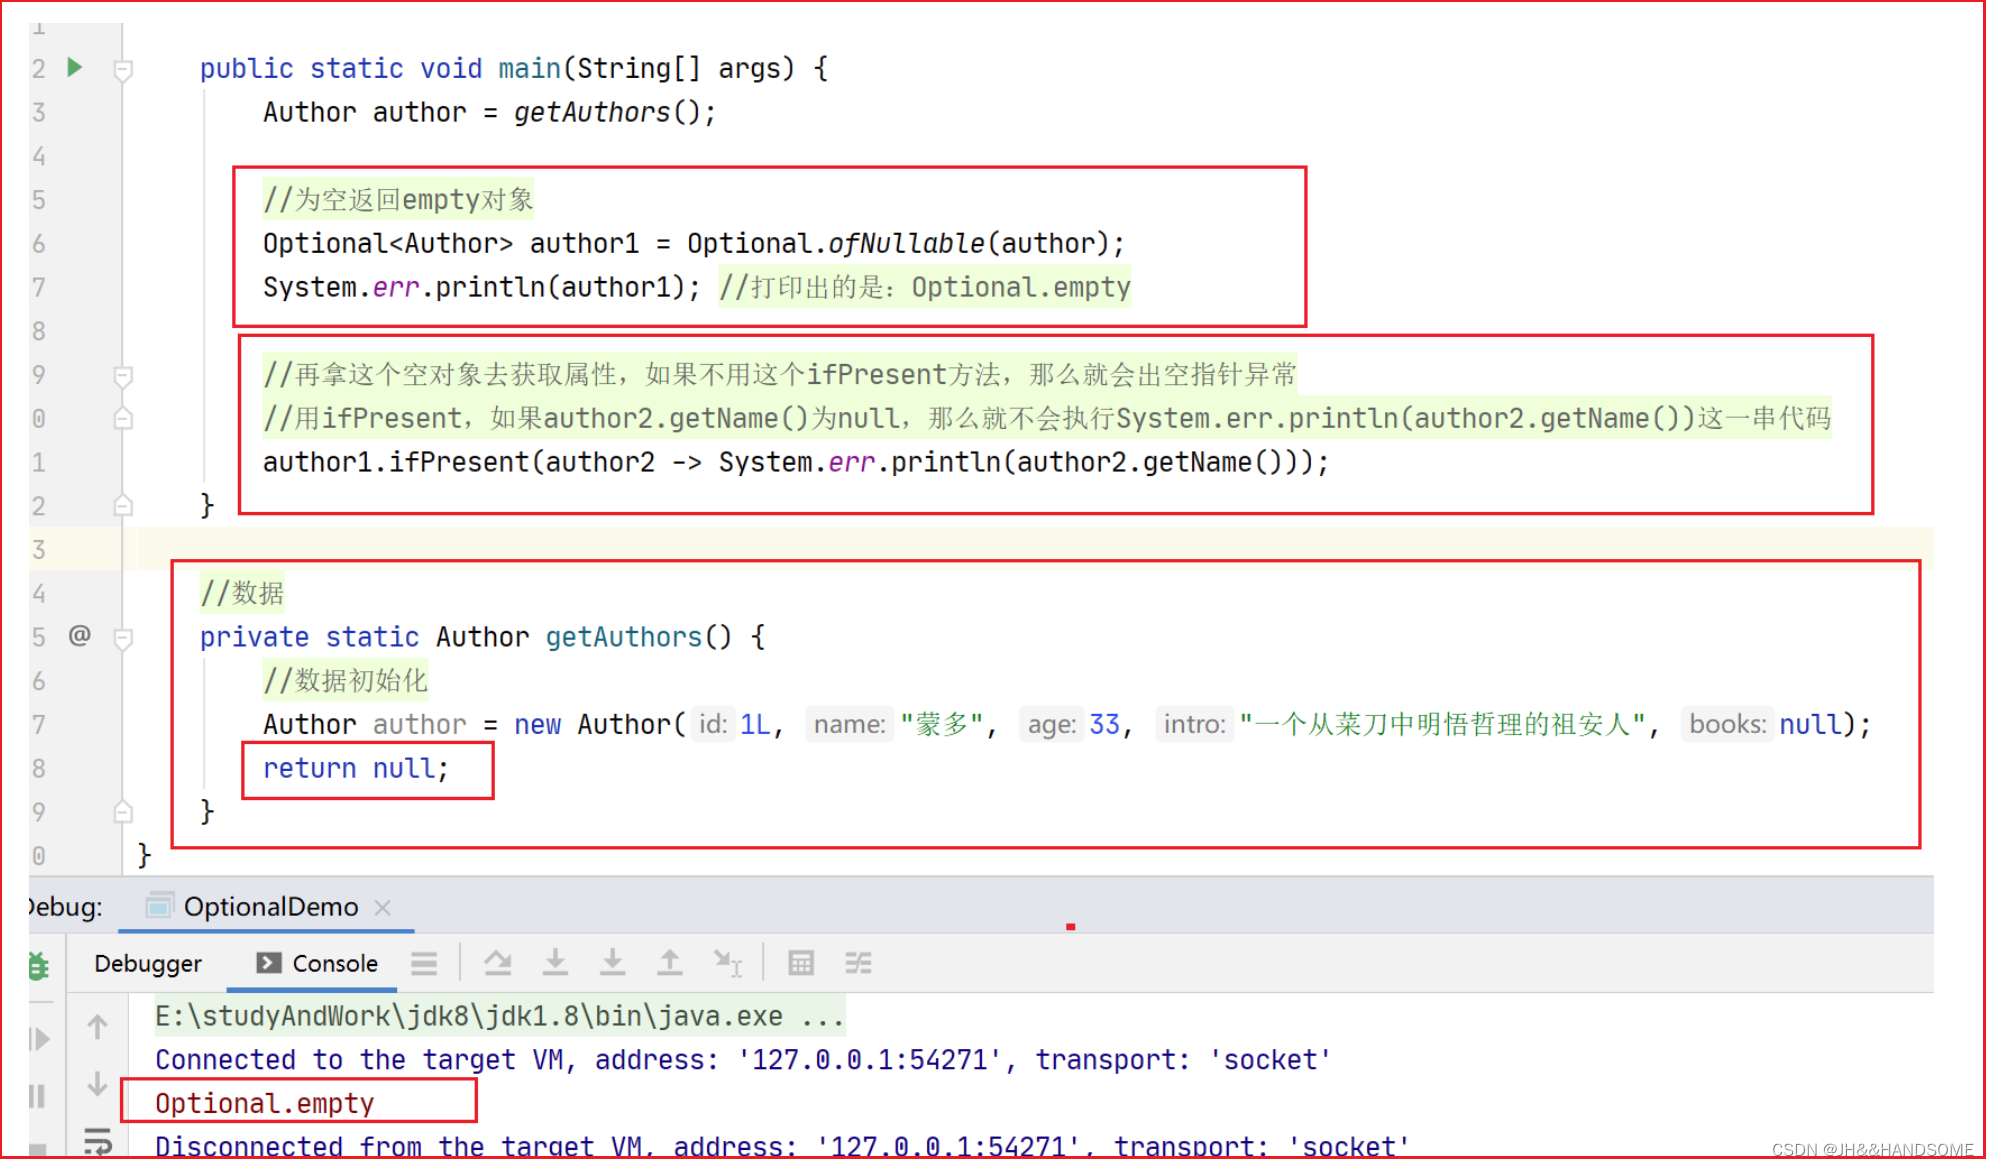This screenshot has width=1989, height=1166.
Task: Click the Show Execution Point icon
Action: (x=424, y=963)
